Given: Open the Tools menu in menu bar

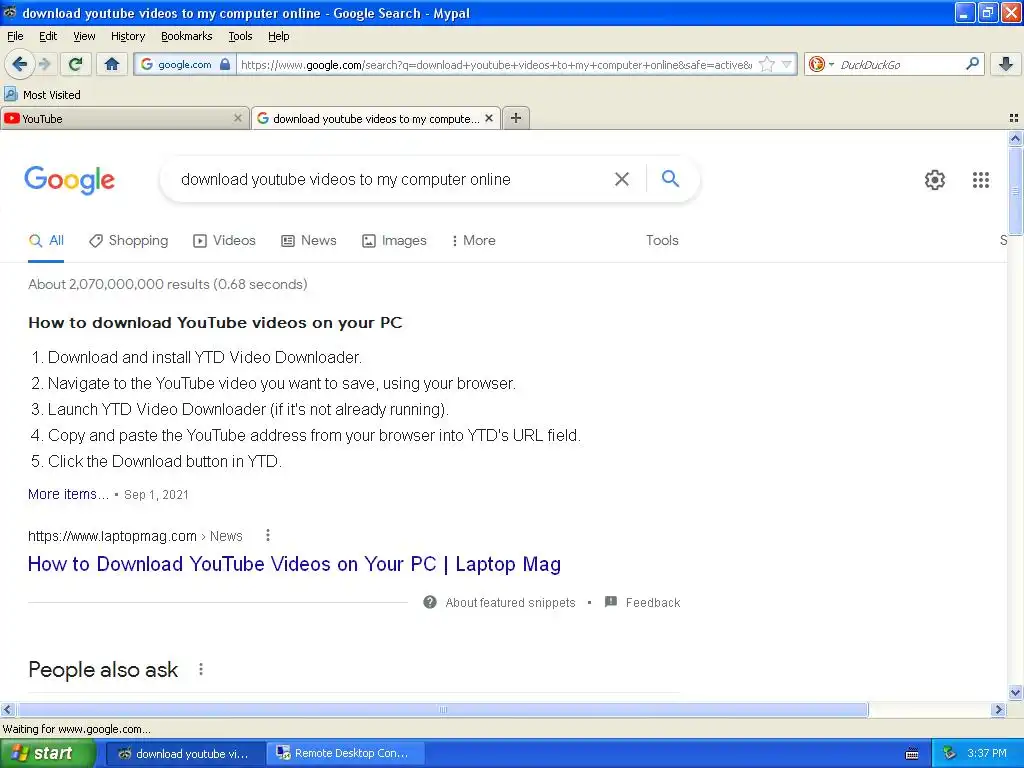Looking at the screenshot, I should coord(240,36).
